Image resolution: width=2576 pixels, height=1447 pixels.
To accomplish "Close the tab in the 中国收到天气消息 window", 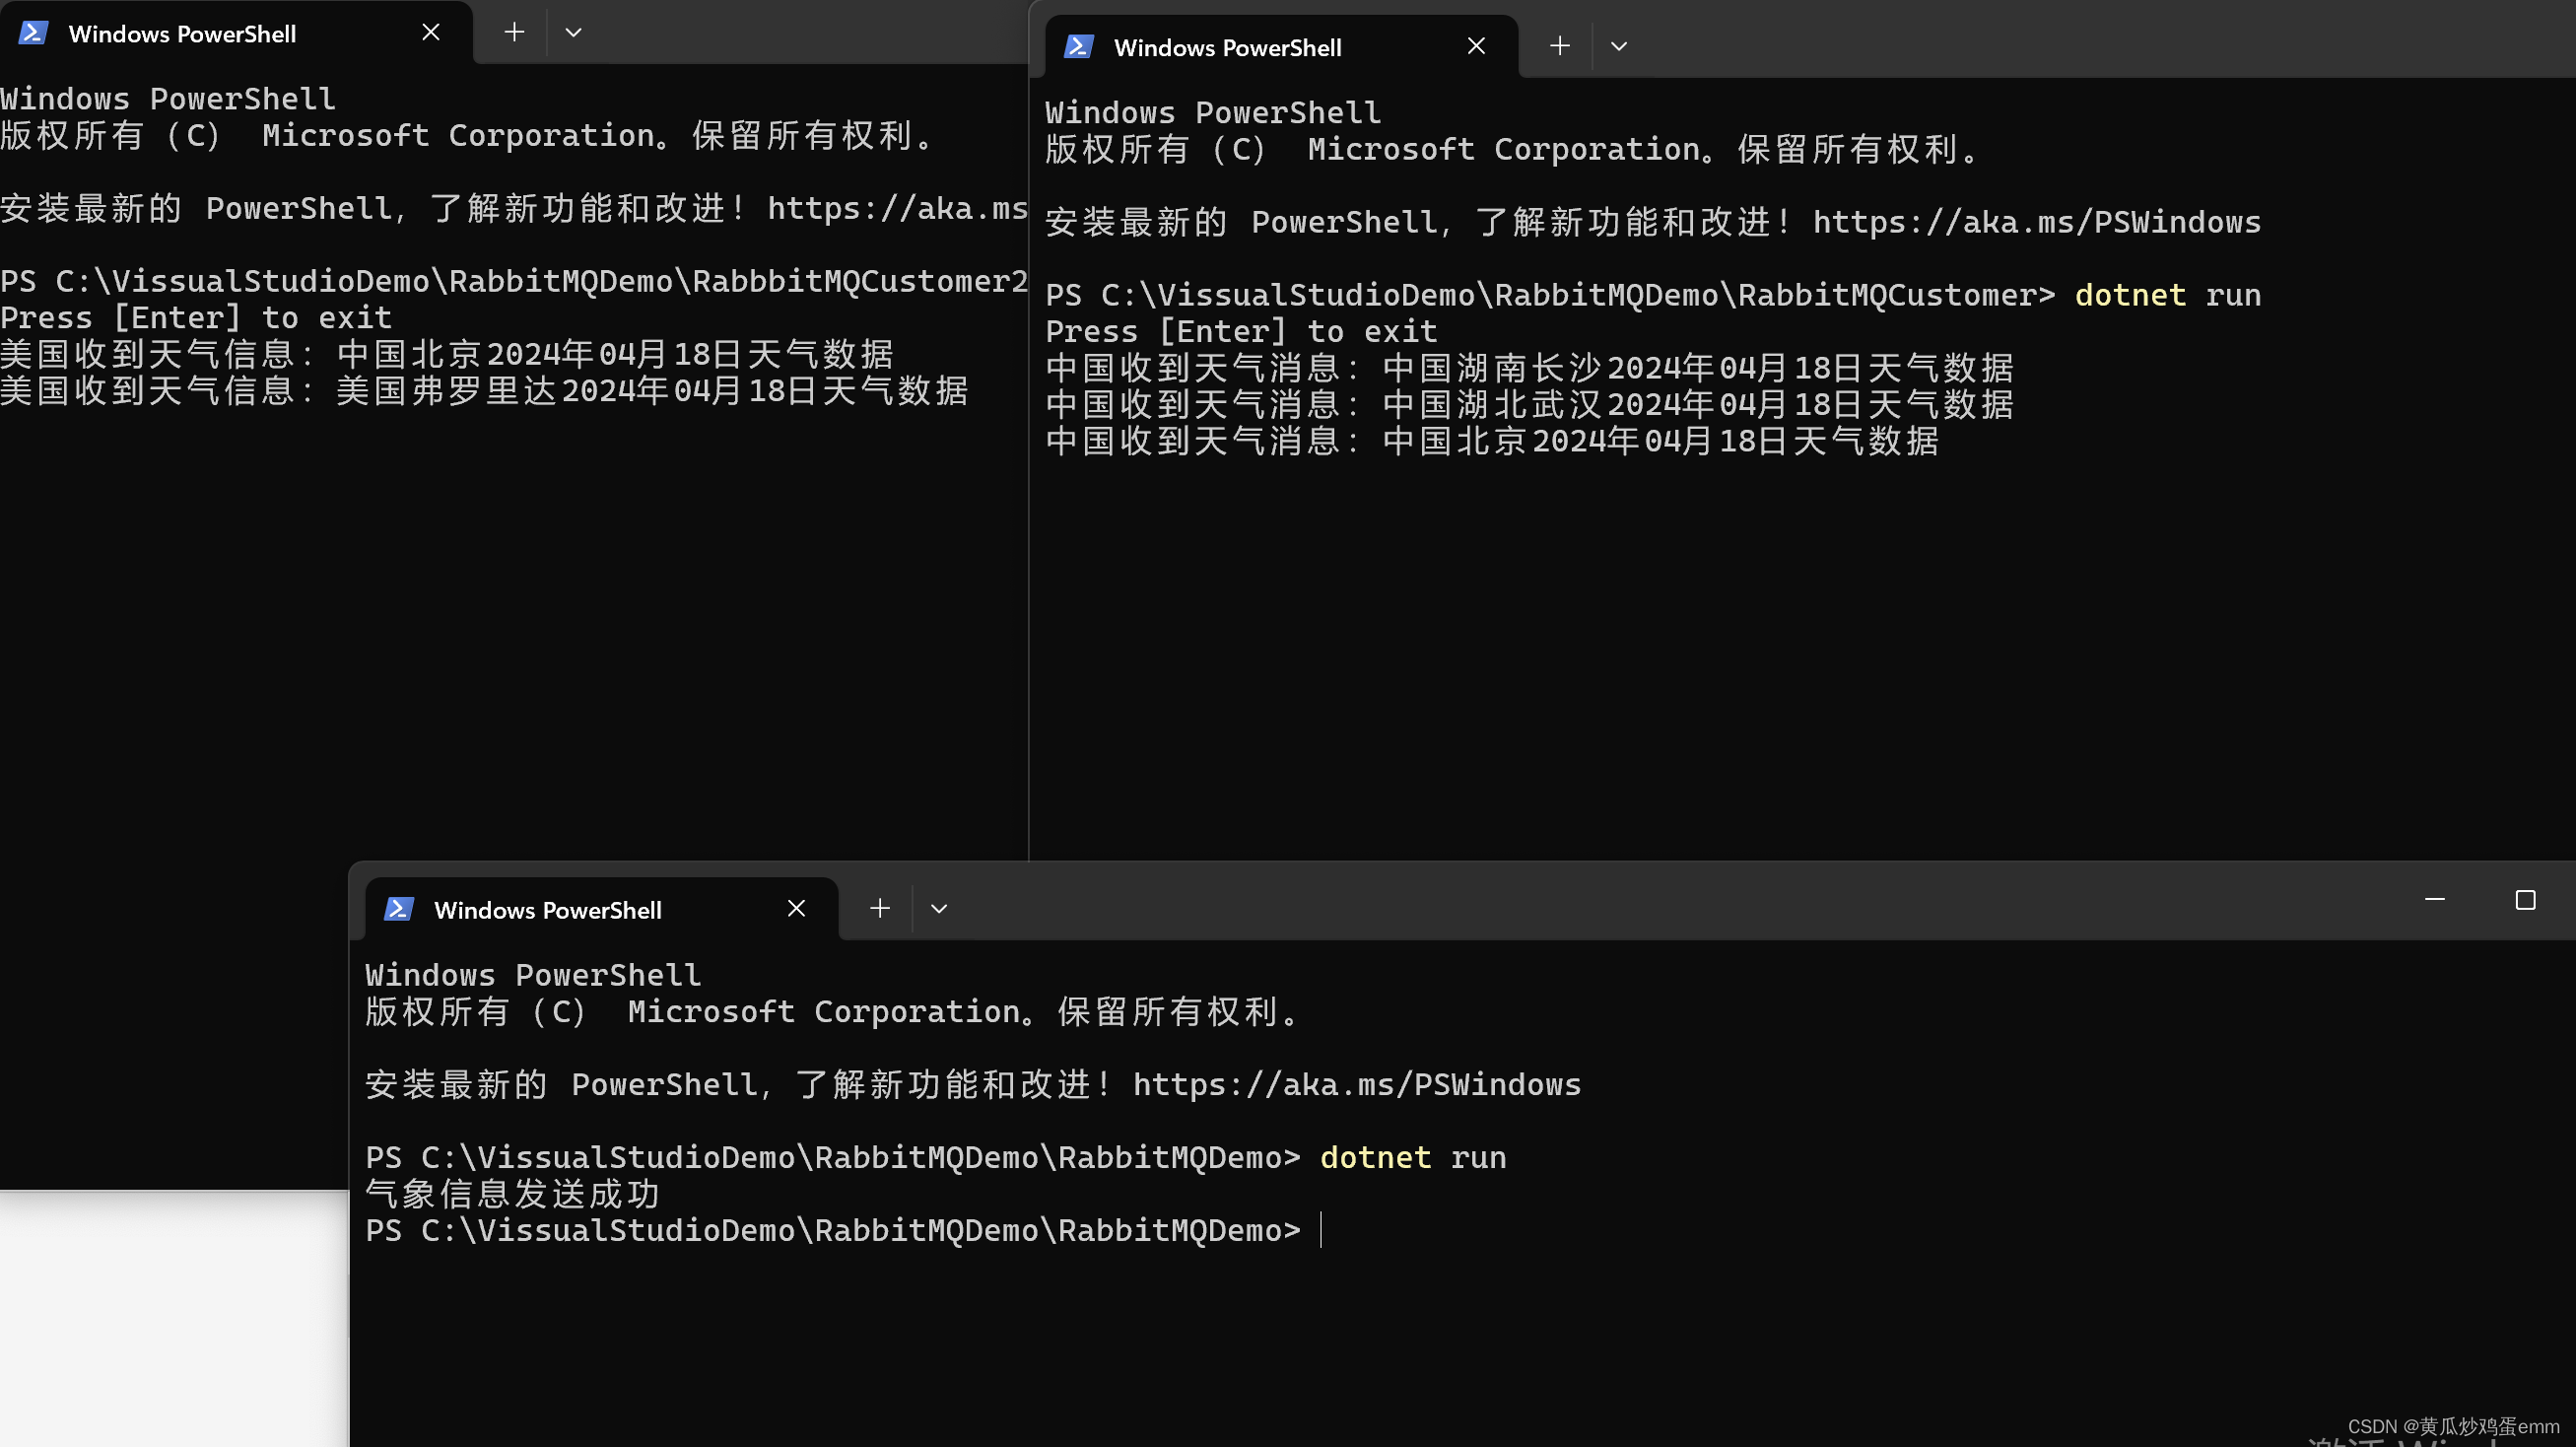I will click(x=1476, y=46).
